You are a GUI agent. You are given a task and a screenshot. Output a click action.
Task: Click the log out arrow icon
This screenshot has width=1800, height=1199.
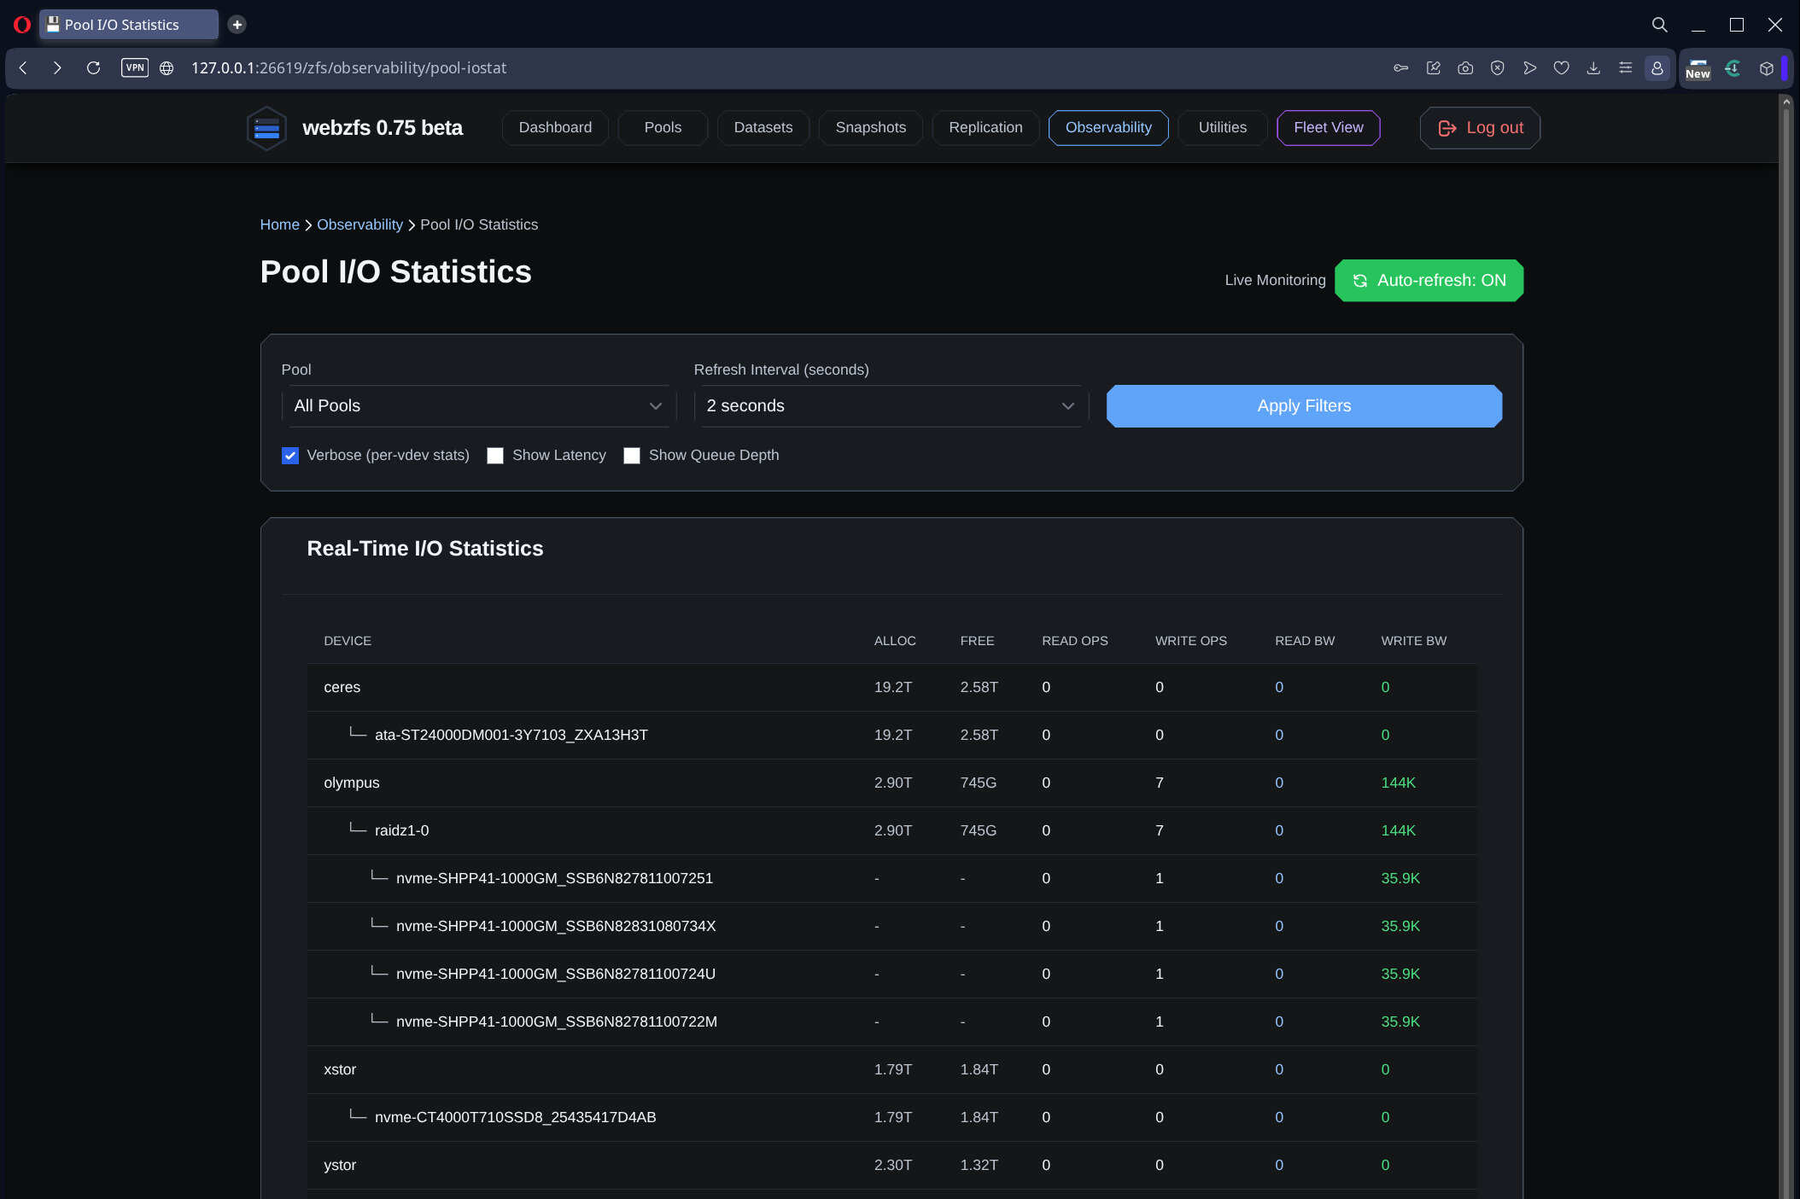click(1446, 128)
